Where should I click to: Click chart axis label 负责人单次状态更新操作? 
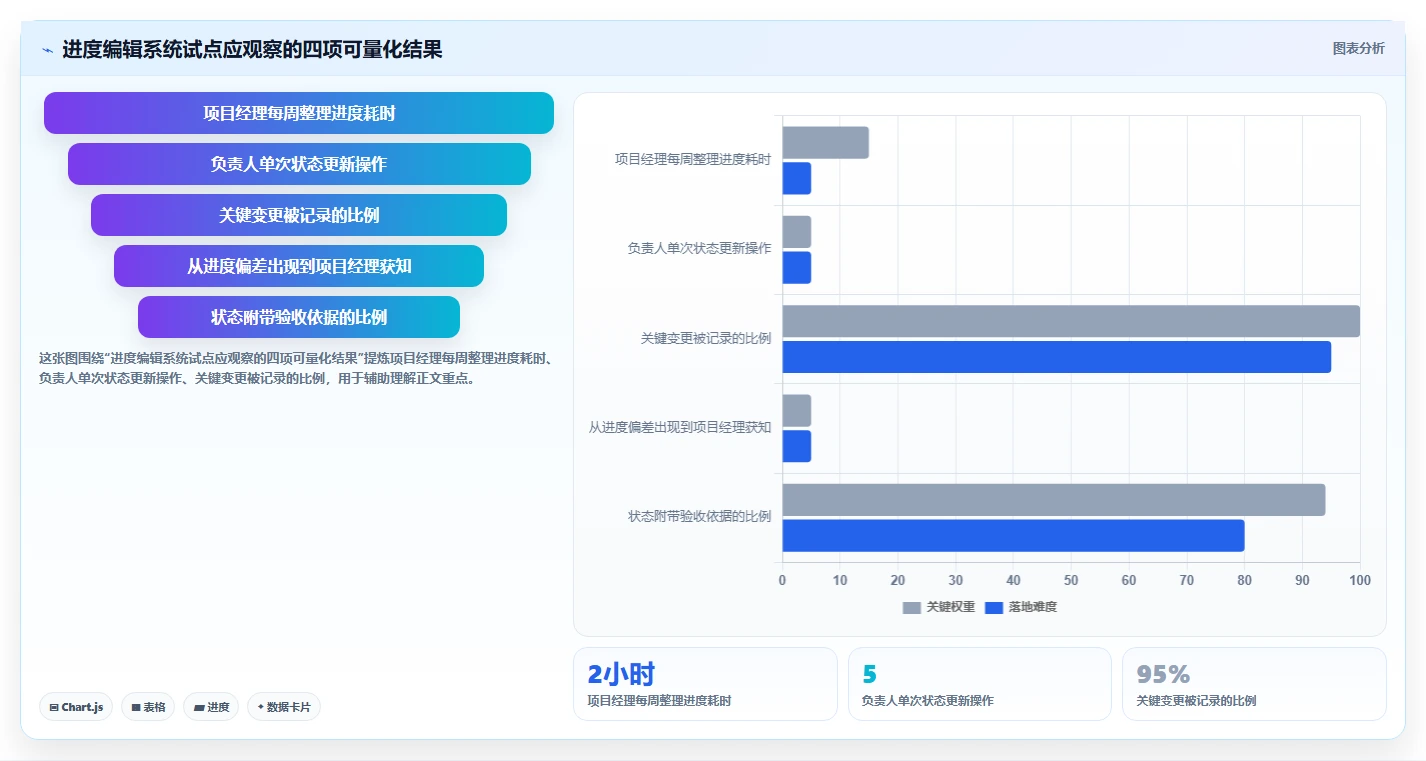(x=699, y=248)
